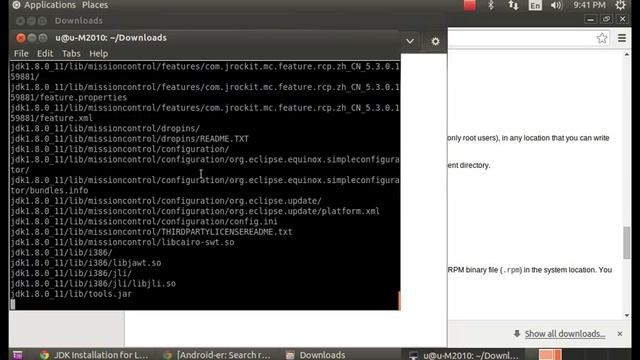Open the terminal Edit menu
This screenshot has width=640, height=360.
[x=45, y=53]
